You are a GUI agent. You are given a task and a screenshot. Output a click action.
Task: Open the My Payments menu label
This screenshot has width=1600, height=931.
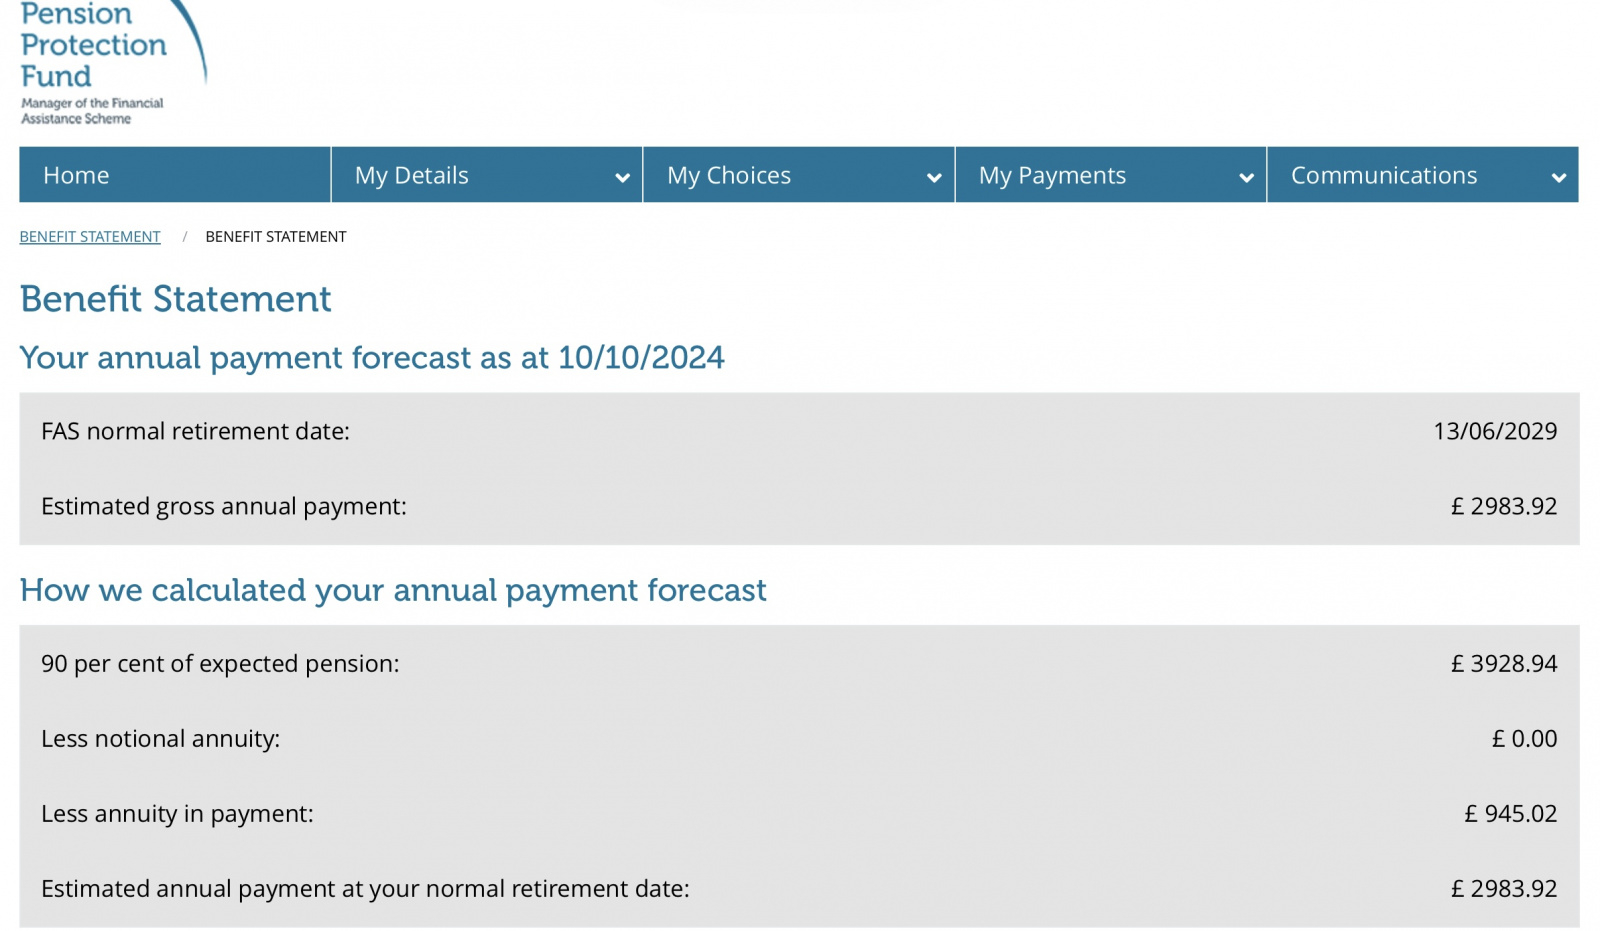[1052, 175]
